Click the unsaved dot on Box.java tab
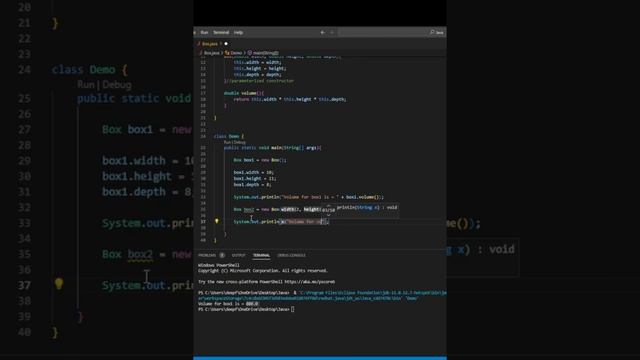Image resolution: width=640 pixels, height=360 pixels. pyautogui.click(x=226, y=44)
